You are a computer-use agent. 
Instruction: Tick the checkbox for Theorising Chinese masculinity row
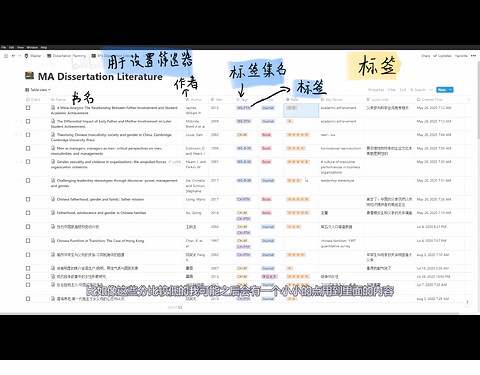[x=28, y=135]
